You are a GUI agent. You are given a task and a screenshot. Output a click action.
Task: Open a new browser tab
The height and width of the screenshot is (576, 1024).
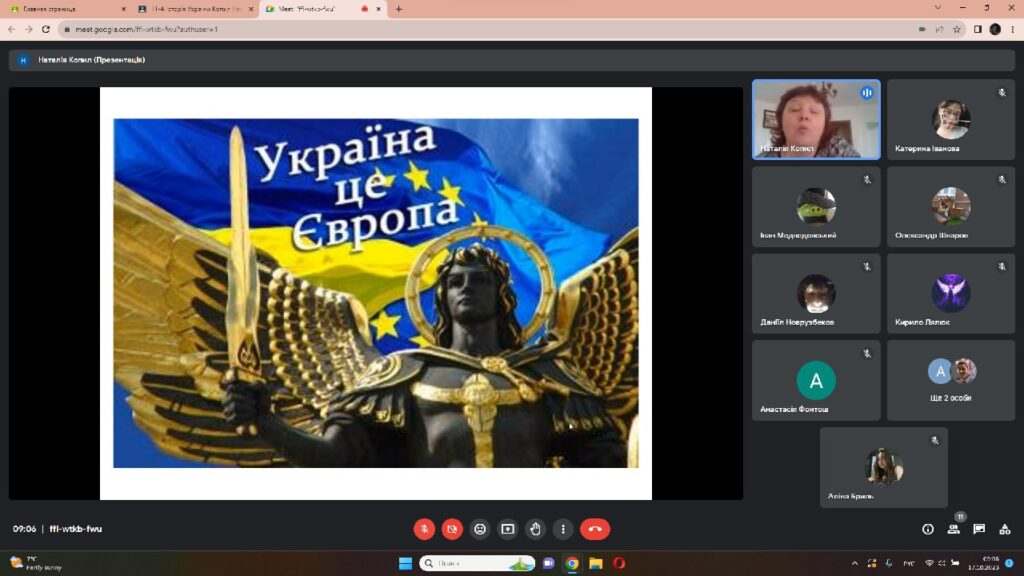pyautogui.click(x=399, y=9)
